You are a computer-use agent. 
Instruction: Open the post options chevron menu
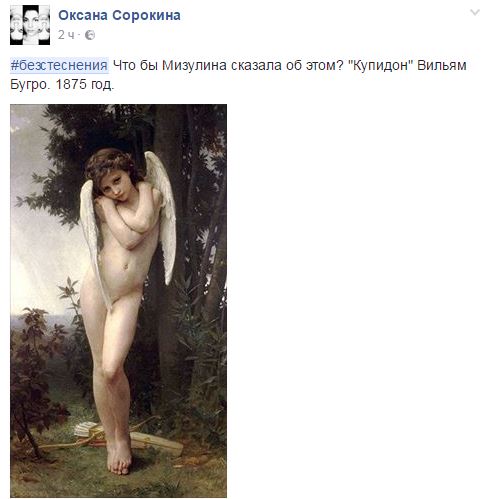pyautogui.click(x=475, y=12)
